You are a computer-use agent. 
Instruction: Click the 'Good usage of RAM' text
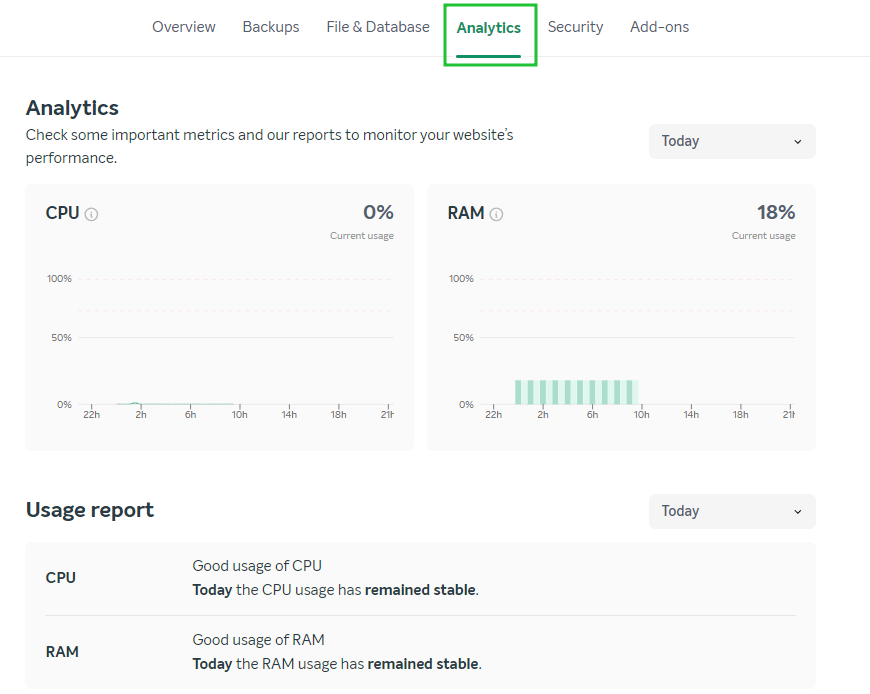point(259,640)
